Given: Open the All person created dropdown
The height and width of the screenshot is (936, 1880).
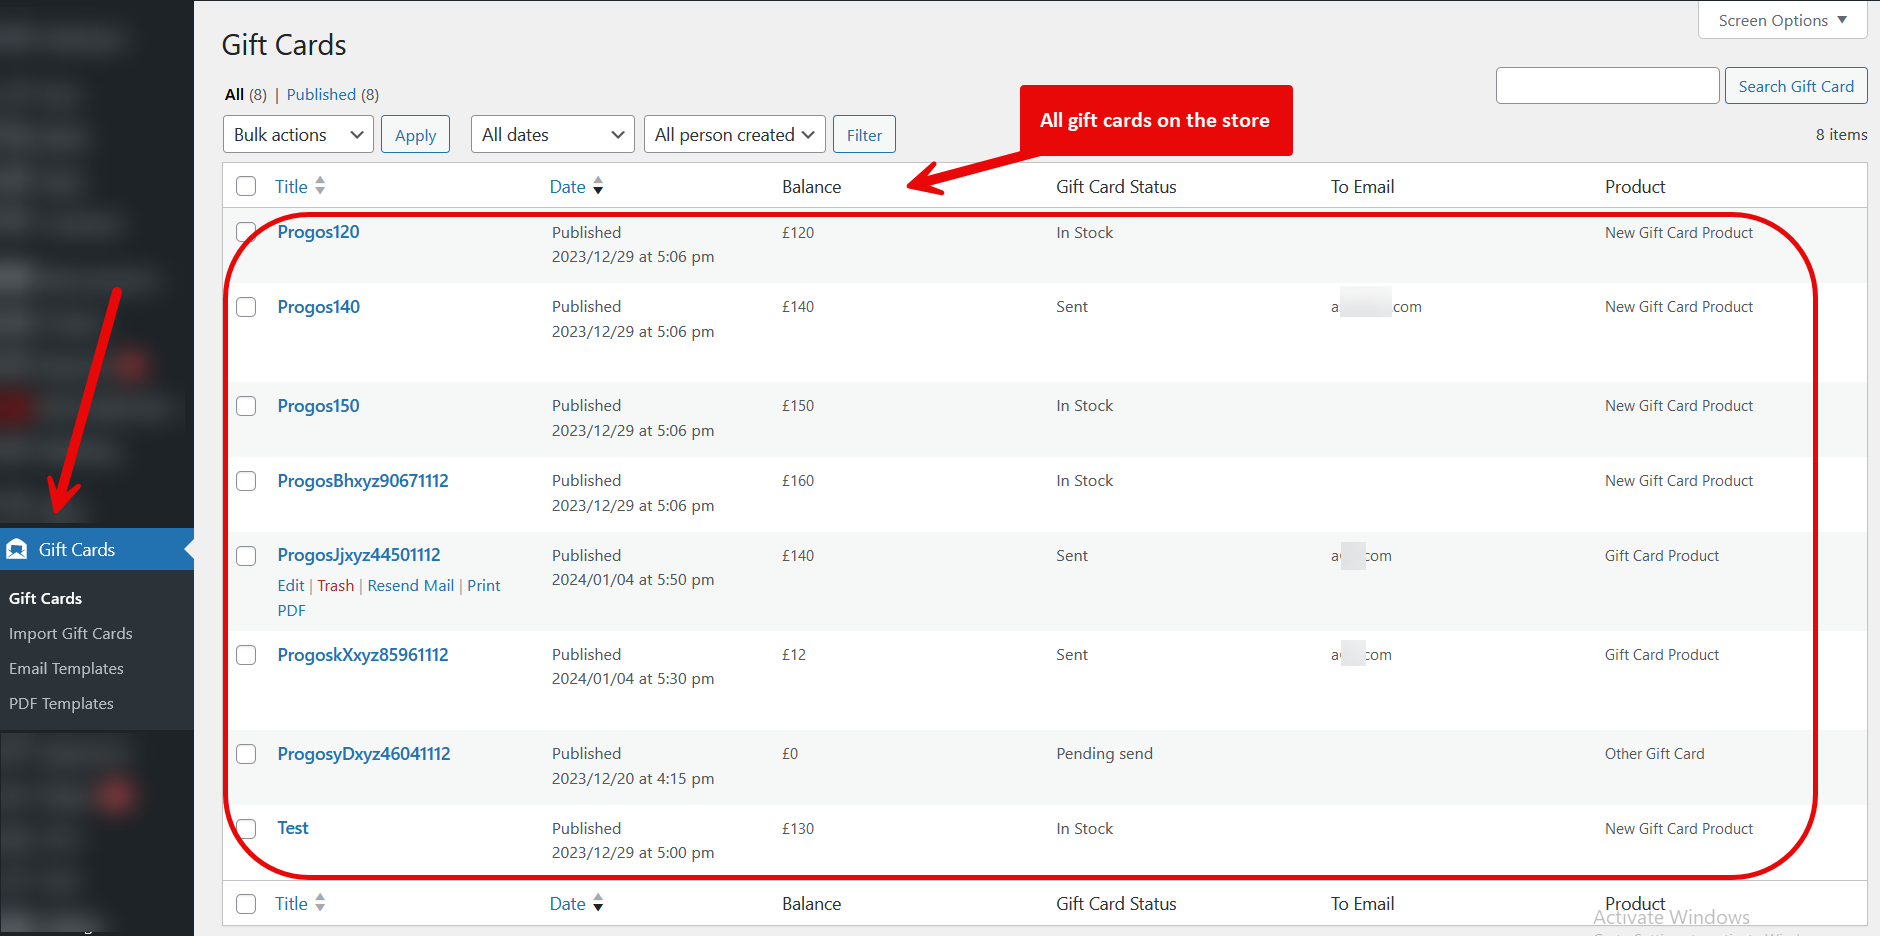Looking at the screenshot, I should (x=735, y=134).
